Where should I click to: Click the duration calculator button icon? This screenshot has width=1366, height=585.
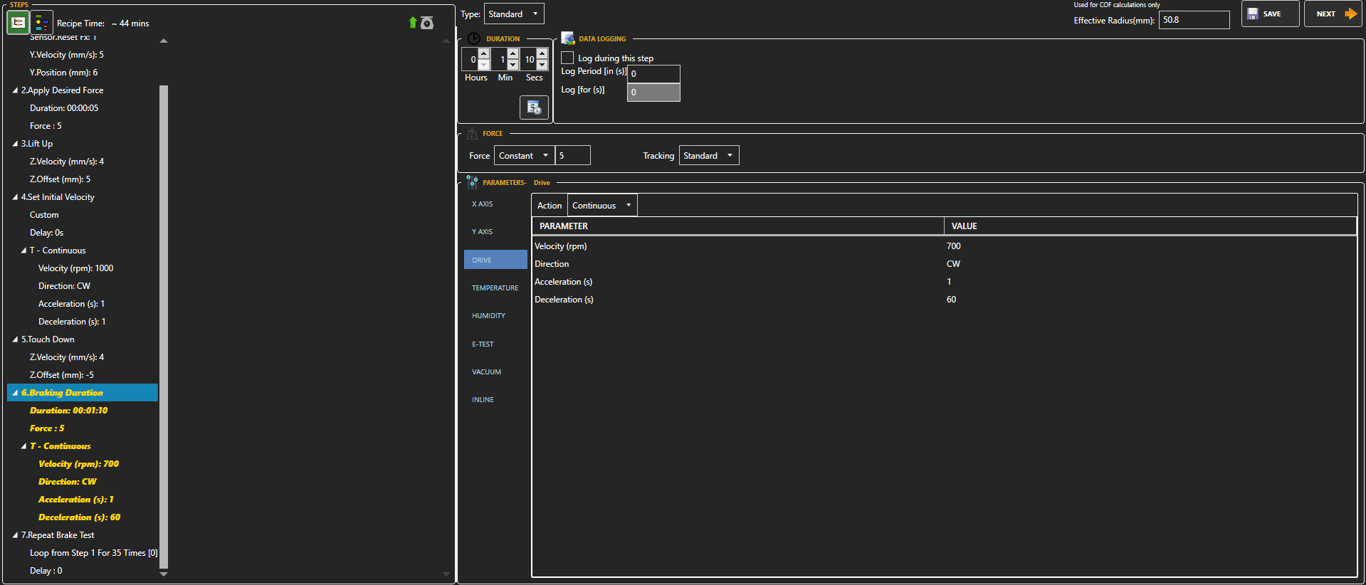[x=534, y=107]
